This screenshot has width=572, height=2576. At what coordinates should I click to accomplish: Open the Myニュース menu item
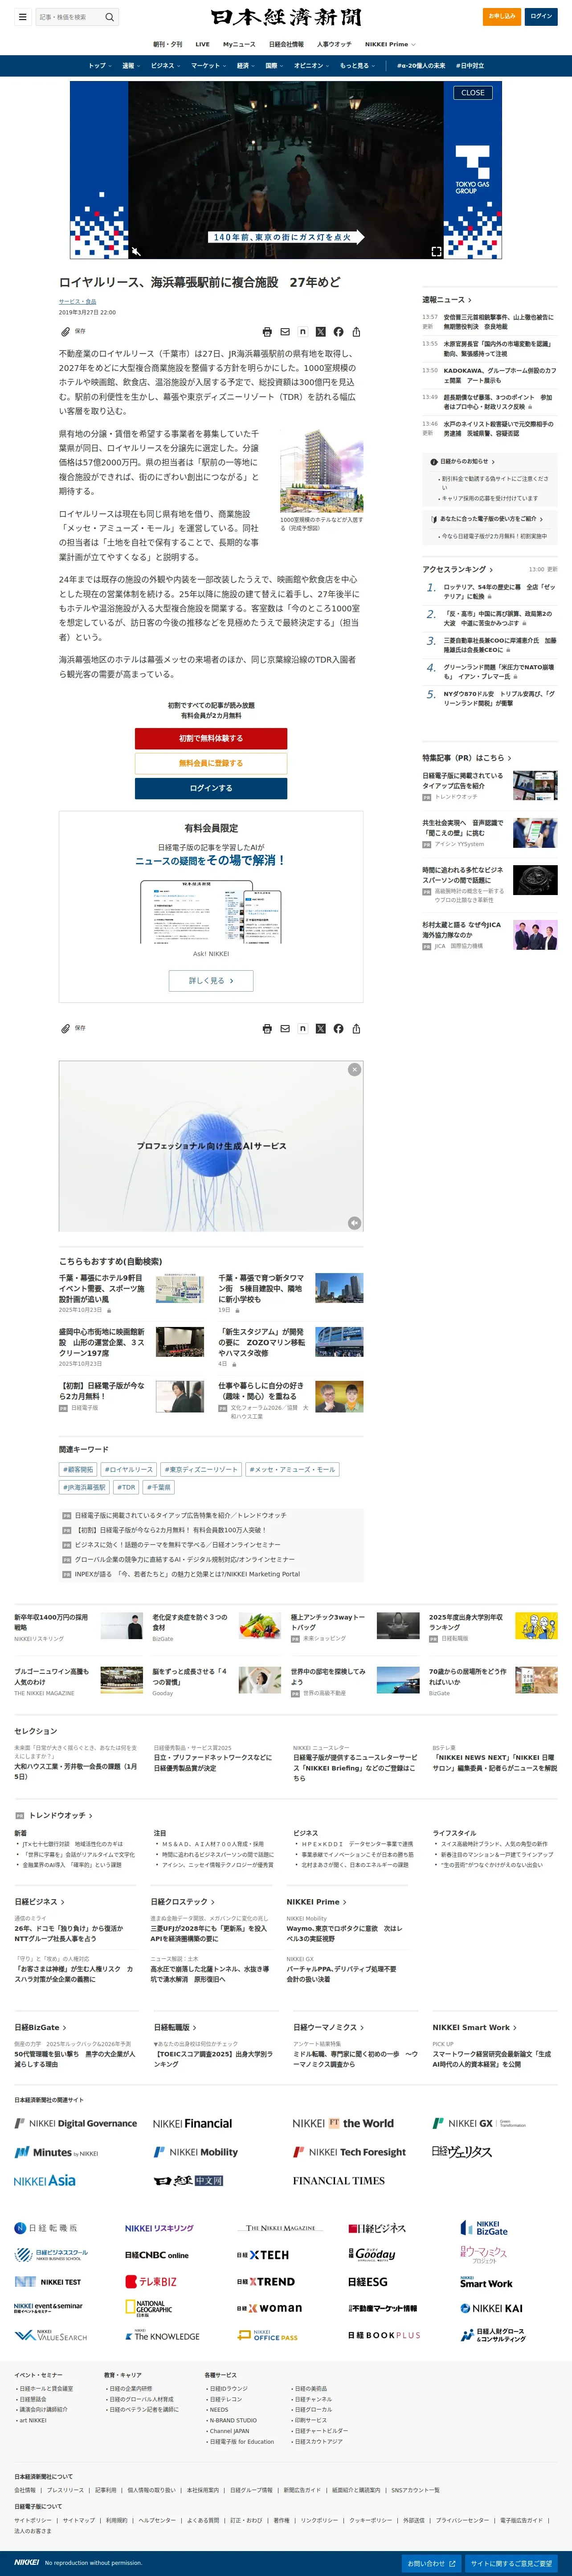click(x=239, y=44)
